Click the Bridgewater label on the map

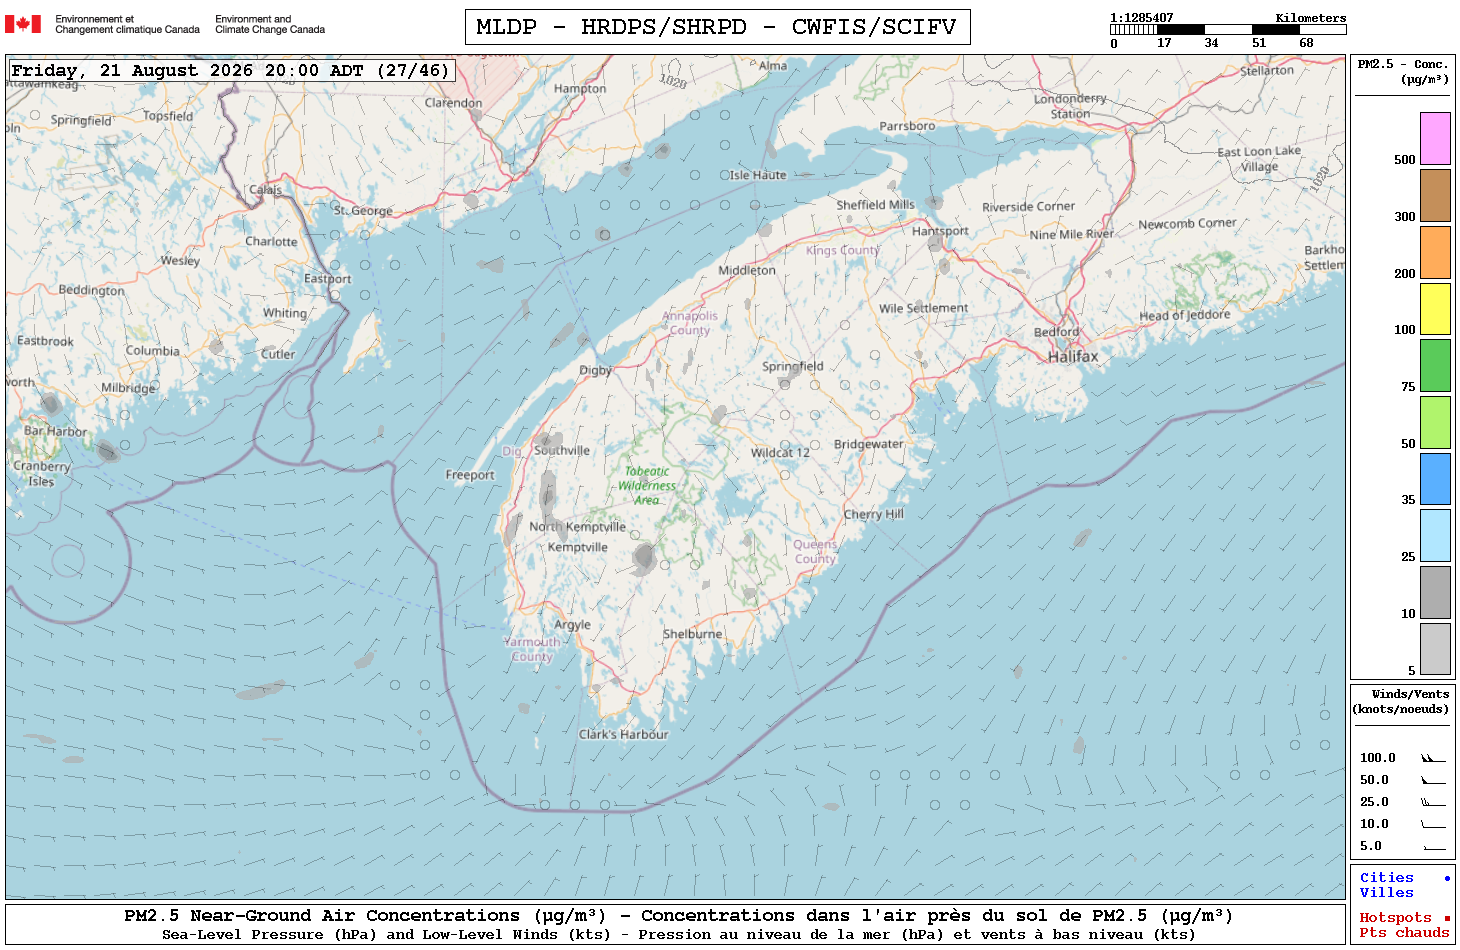(868, 444)
